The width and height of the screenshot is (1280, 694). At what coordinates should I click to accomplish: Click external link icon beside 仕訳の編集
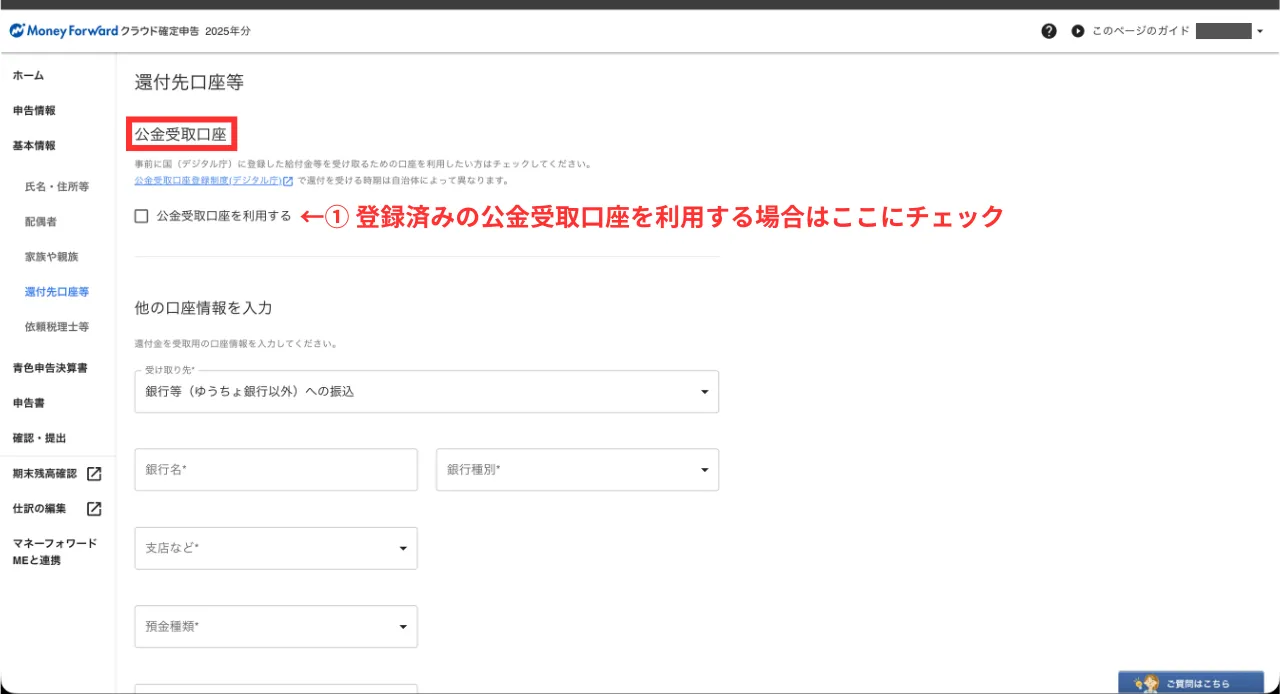tap(94, 509)
